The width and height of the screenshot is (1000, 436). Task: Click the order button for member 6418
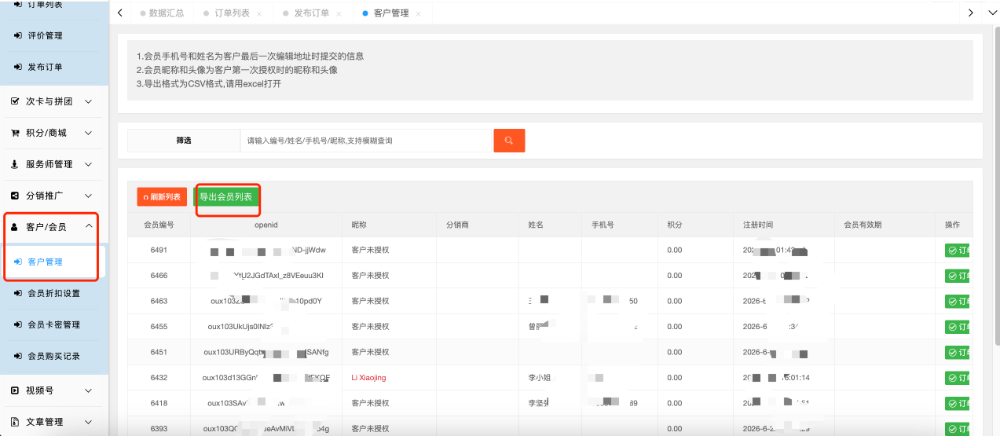(957, 403)
